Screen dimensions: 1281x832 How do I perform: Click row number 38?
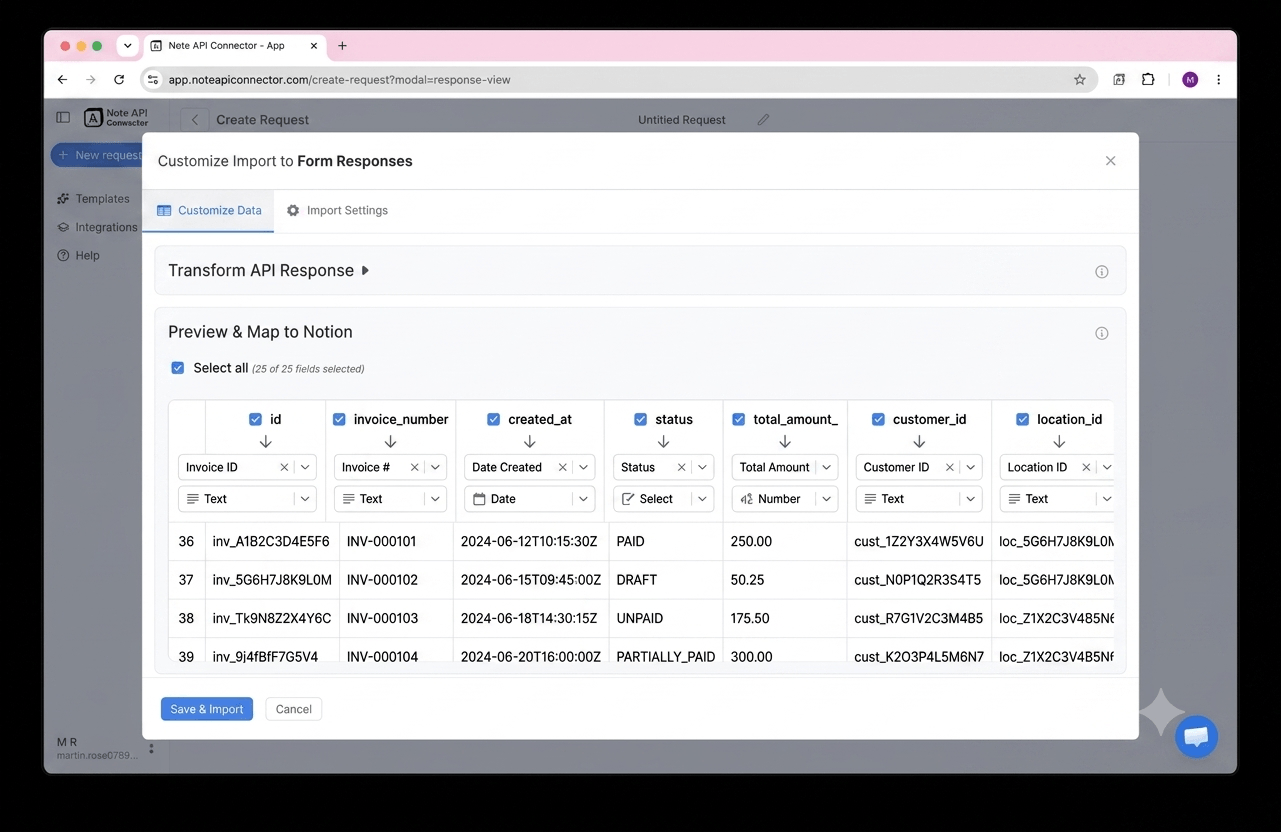point(186,618)
